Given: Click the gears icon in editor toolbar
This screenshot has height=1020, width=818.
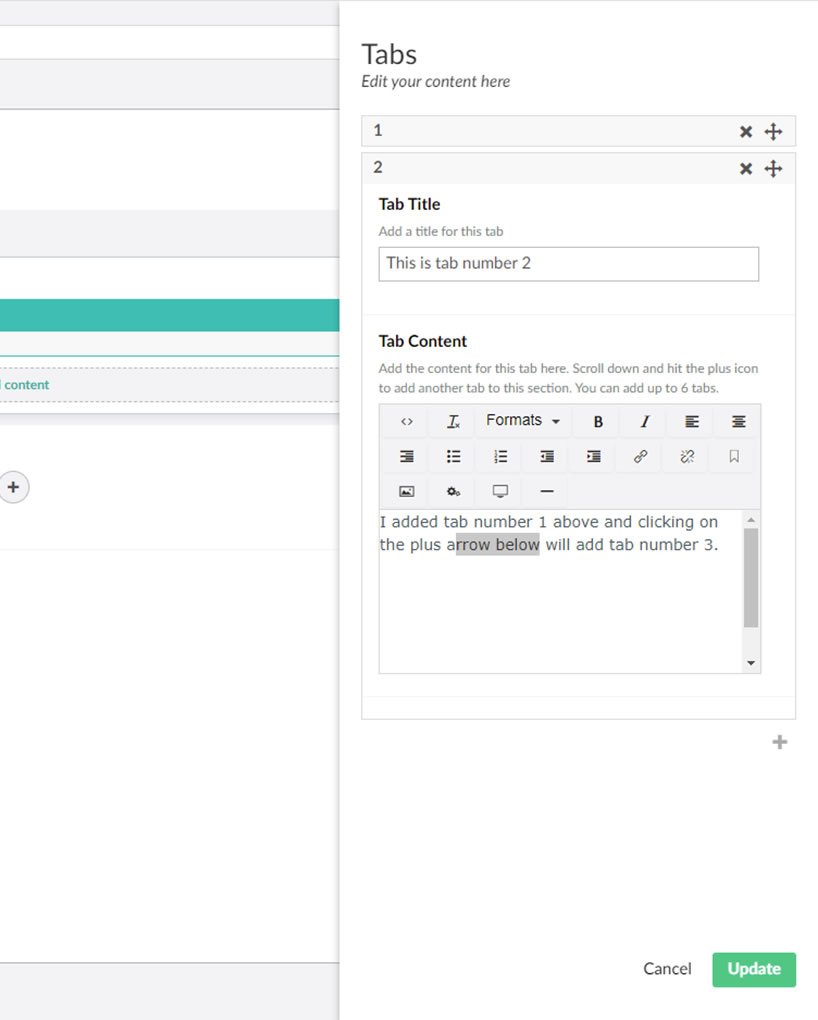Looking at the screenshot, I should (454, 491).
